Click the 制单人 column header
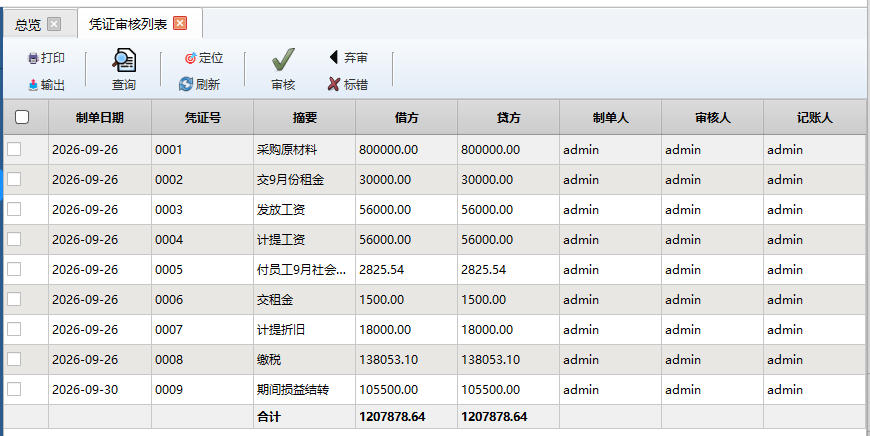 click(x=611, y=118)
